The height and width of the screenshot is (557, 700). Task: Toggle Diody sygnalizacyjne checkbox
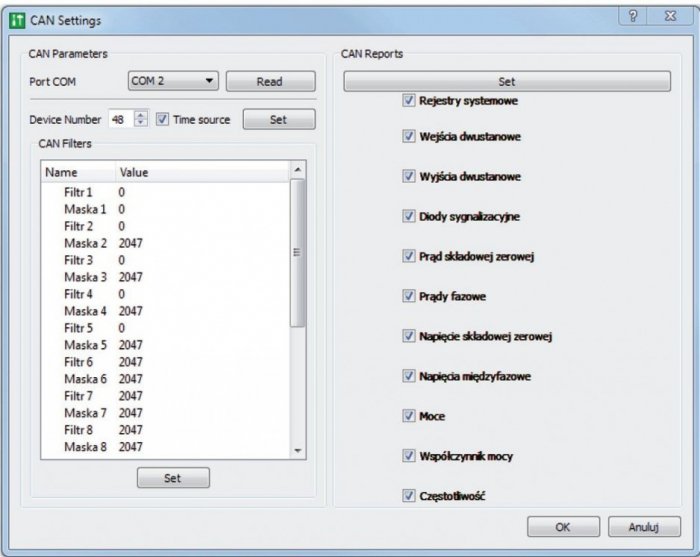point(408,216)
